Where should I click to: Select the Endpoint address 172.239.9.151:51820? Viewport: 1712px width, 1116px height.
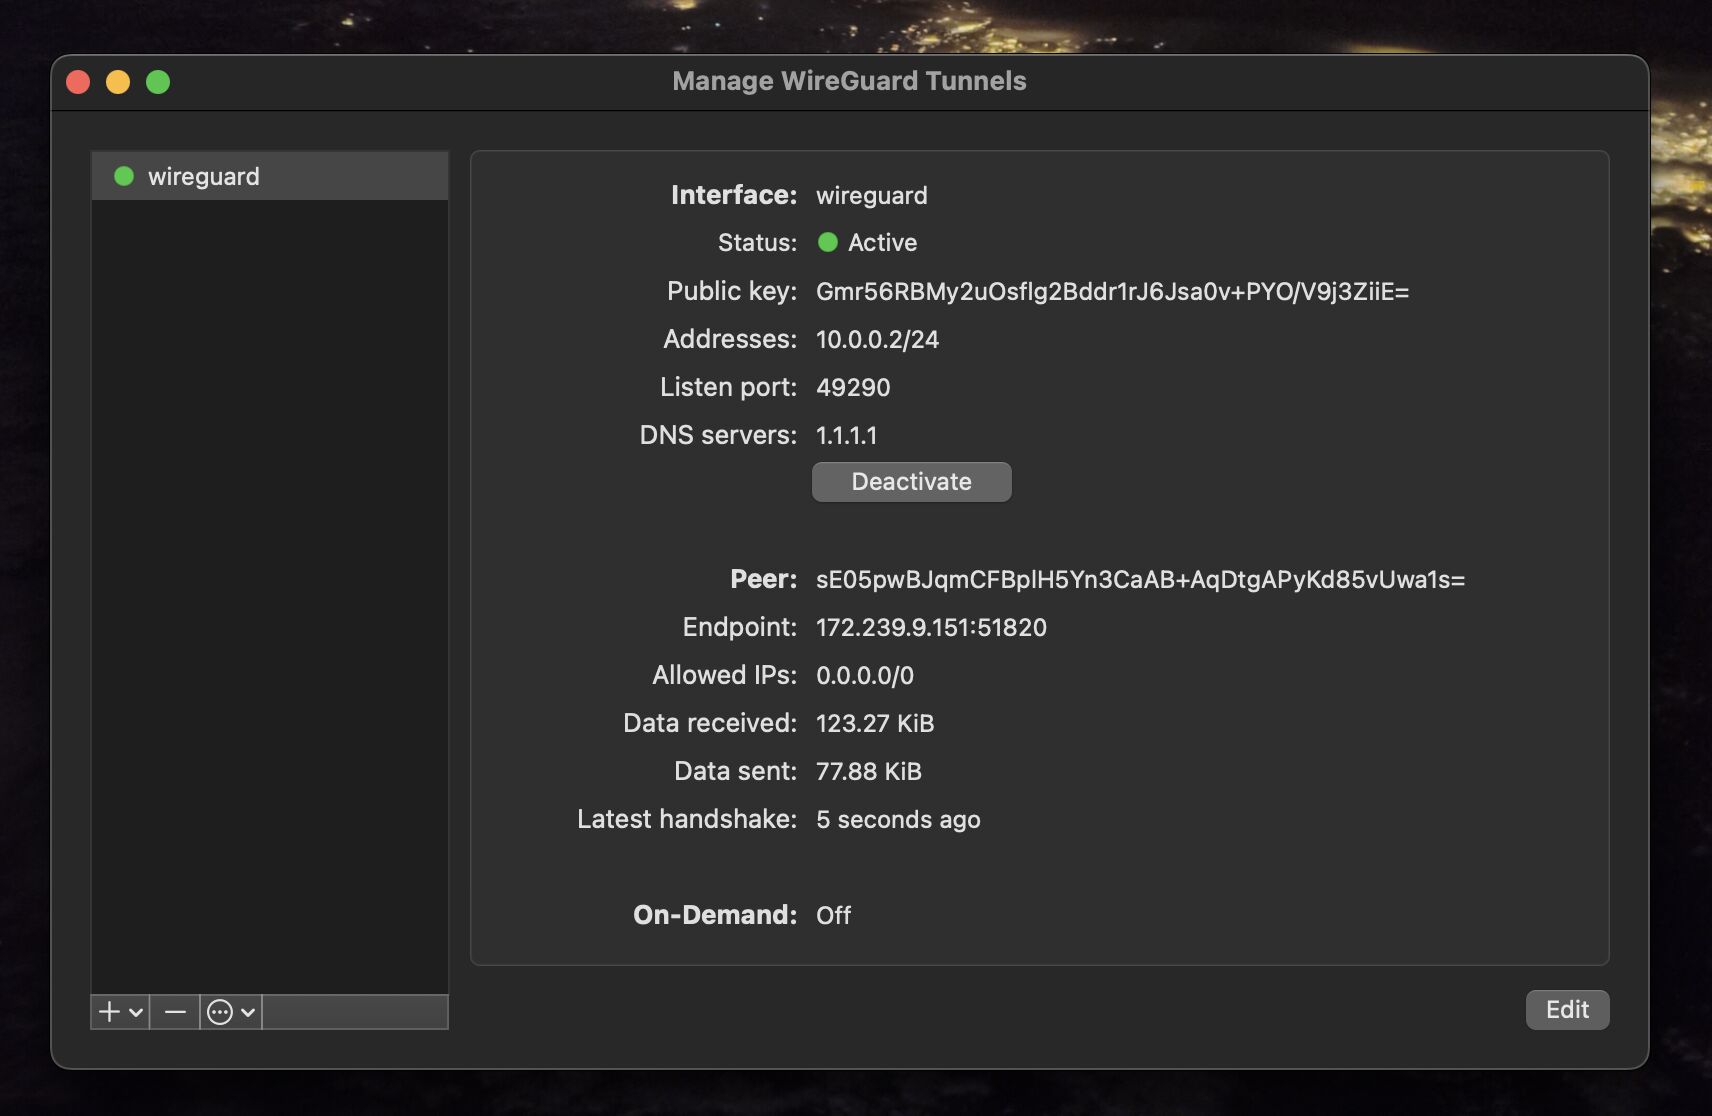tap(931, 627)
